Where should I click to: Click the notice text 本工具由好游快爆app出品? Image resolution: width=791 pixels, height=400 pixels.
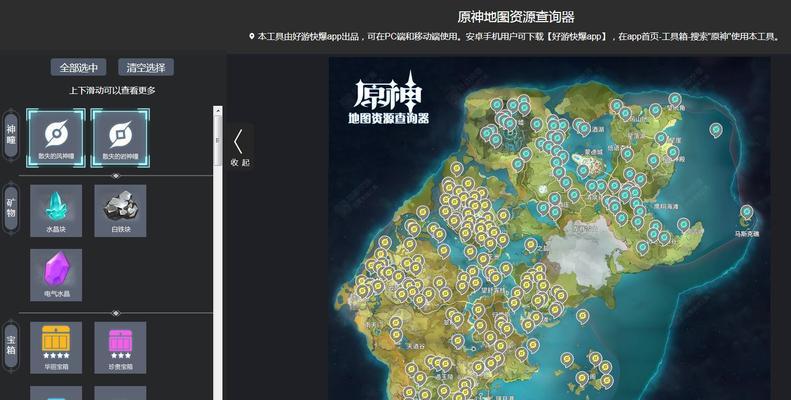click(308, 36)
